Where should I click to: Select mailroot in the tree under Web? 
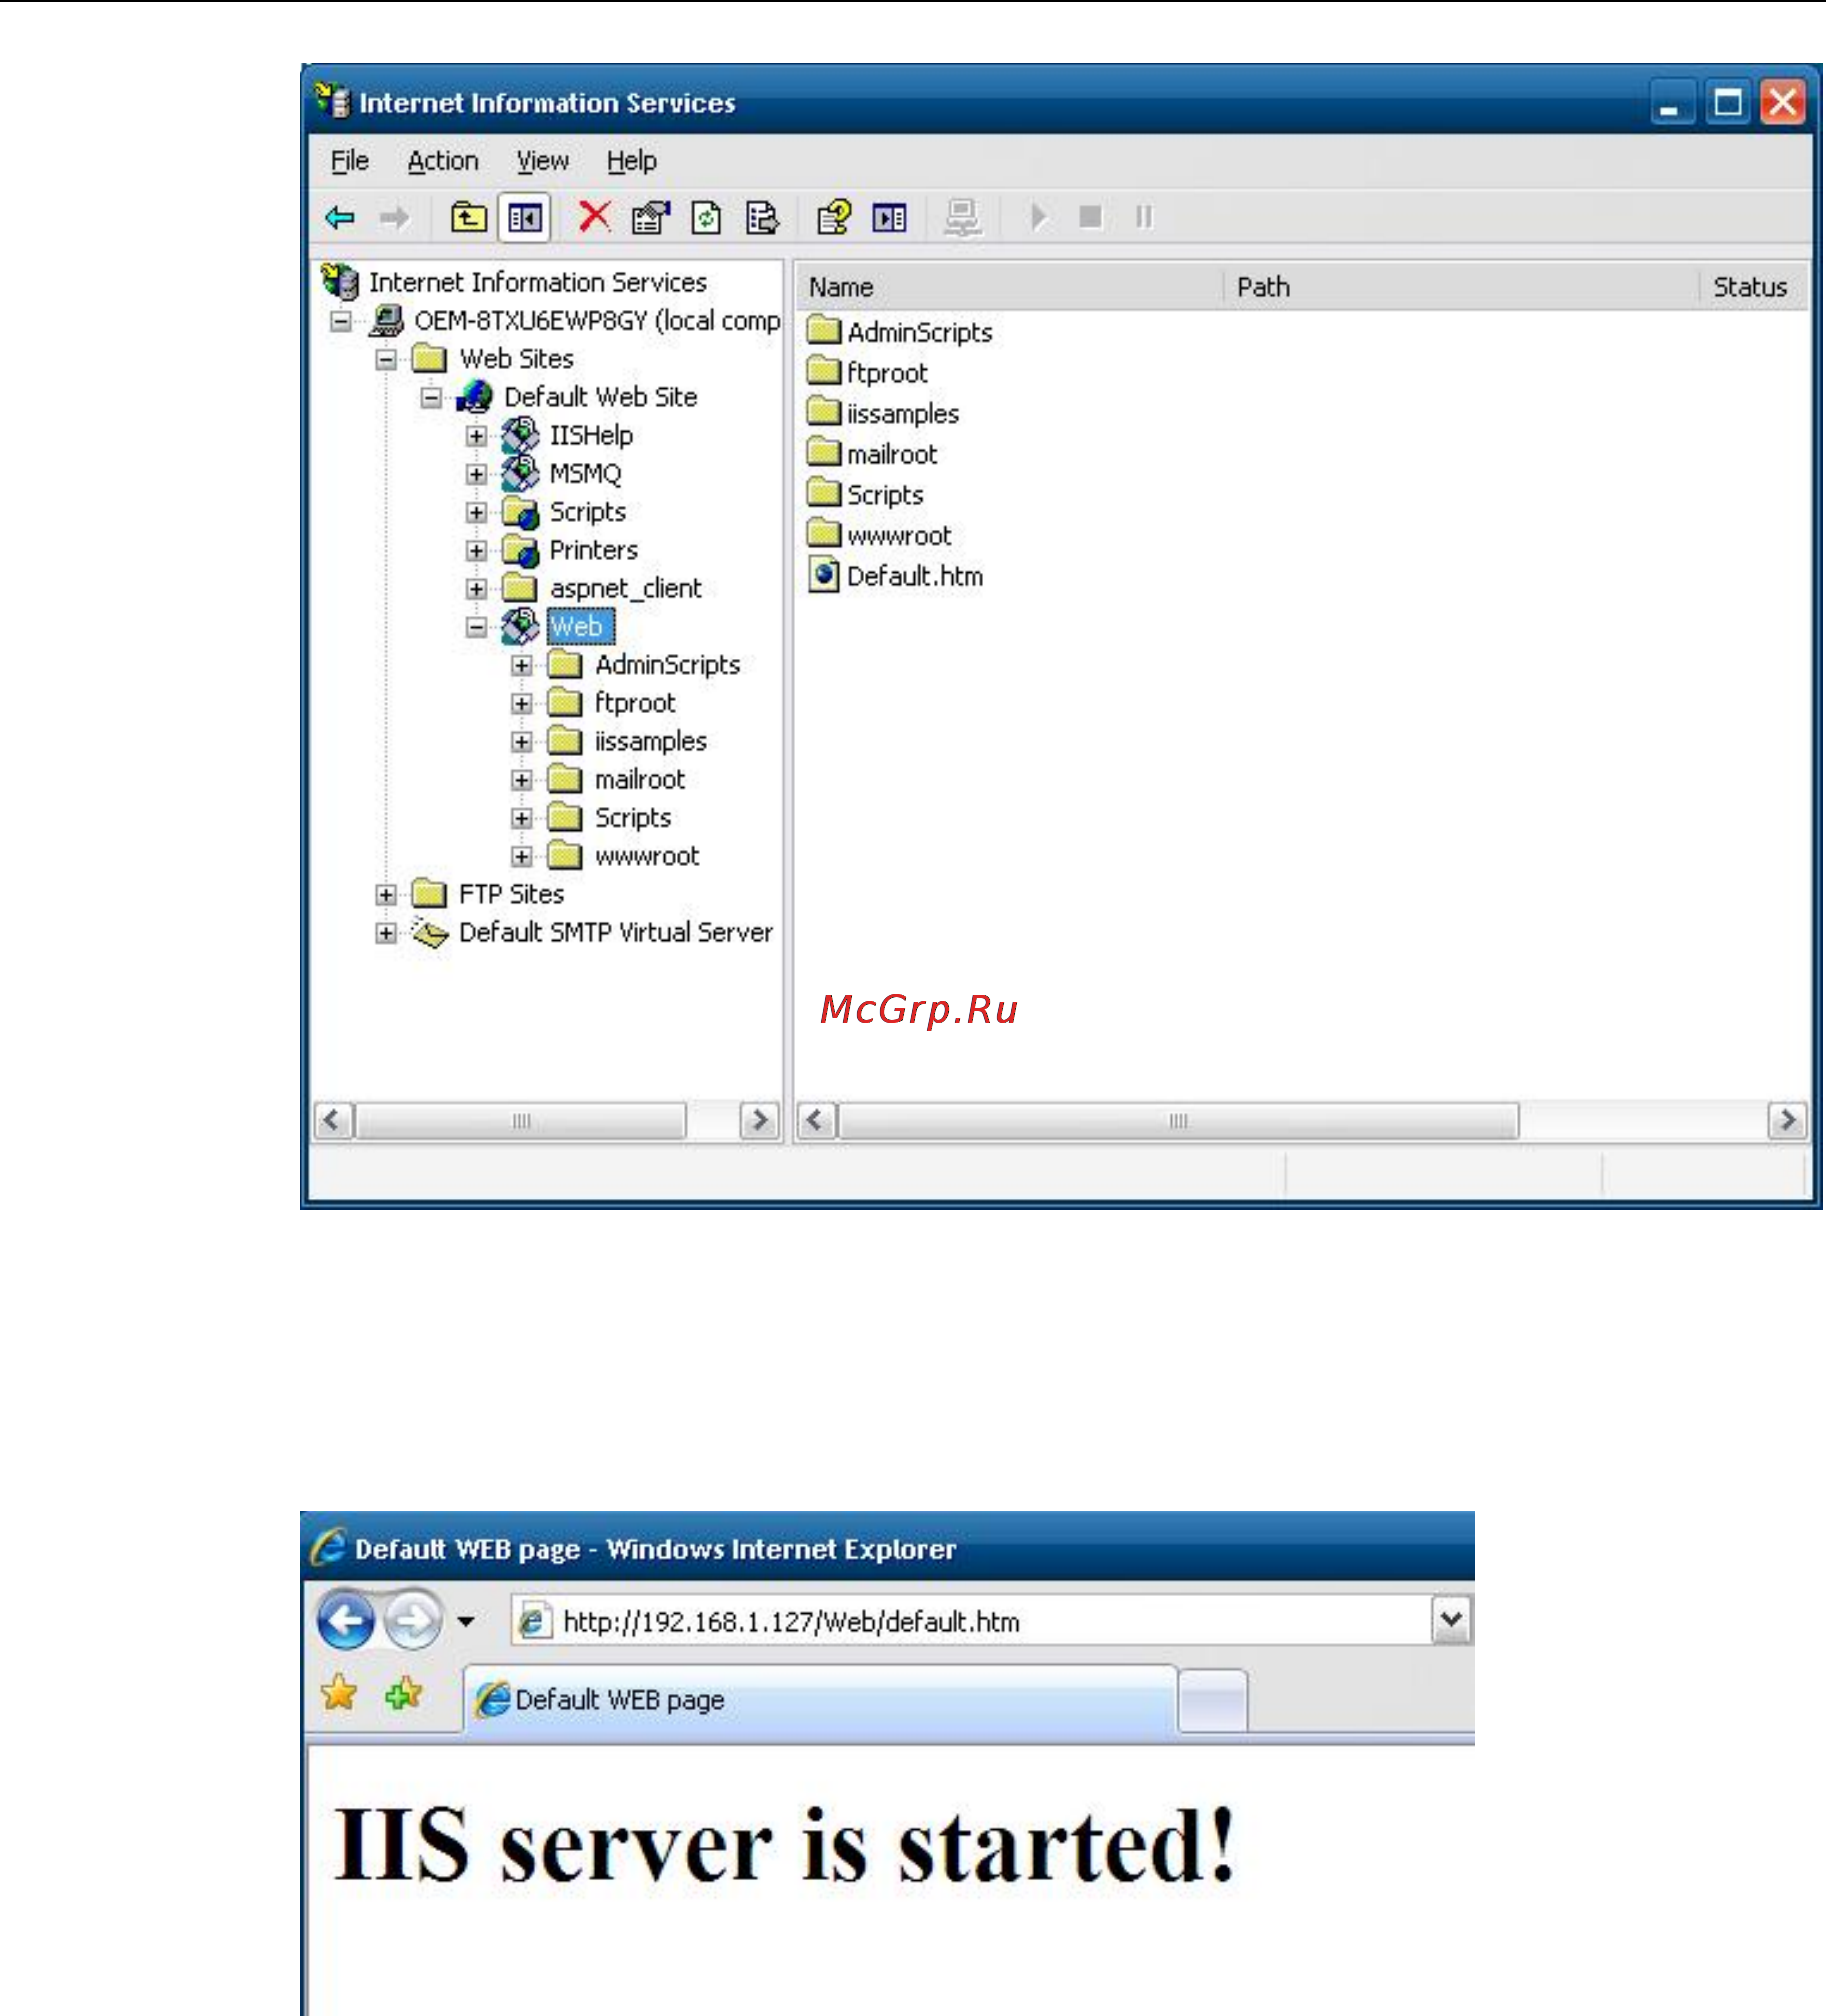[x=640, y=780]
